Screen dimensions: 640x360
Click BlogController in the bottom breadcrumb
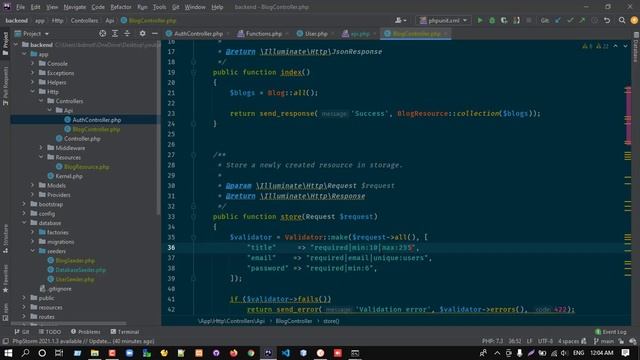click(x=294, y=321)
